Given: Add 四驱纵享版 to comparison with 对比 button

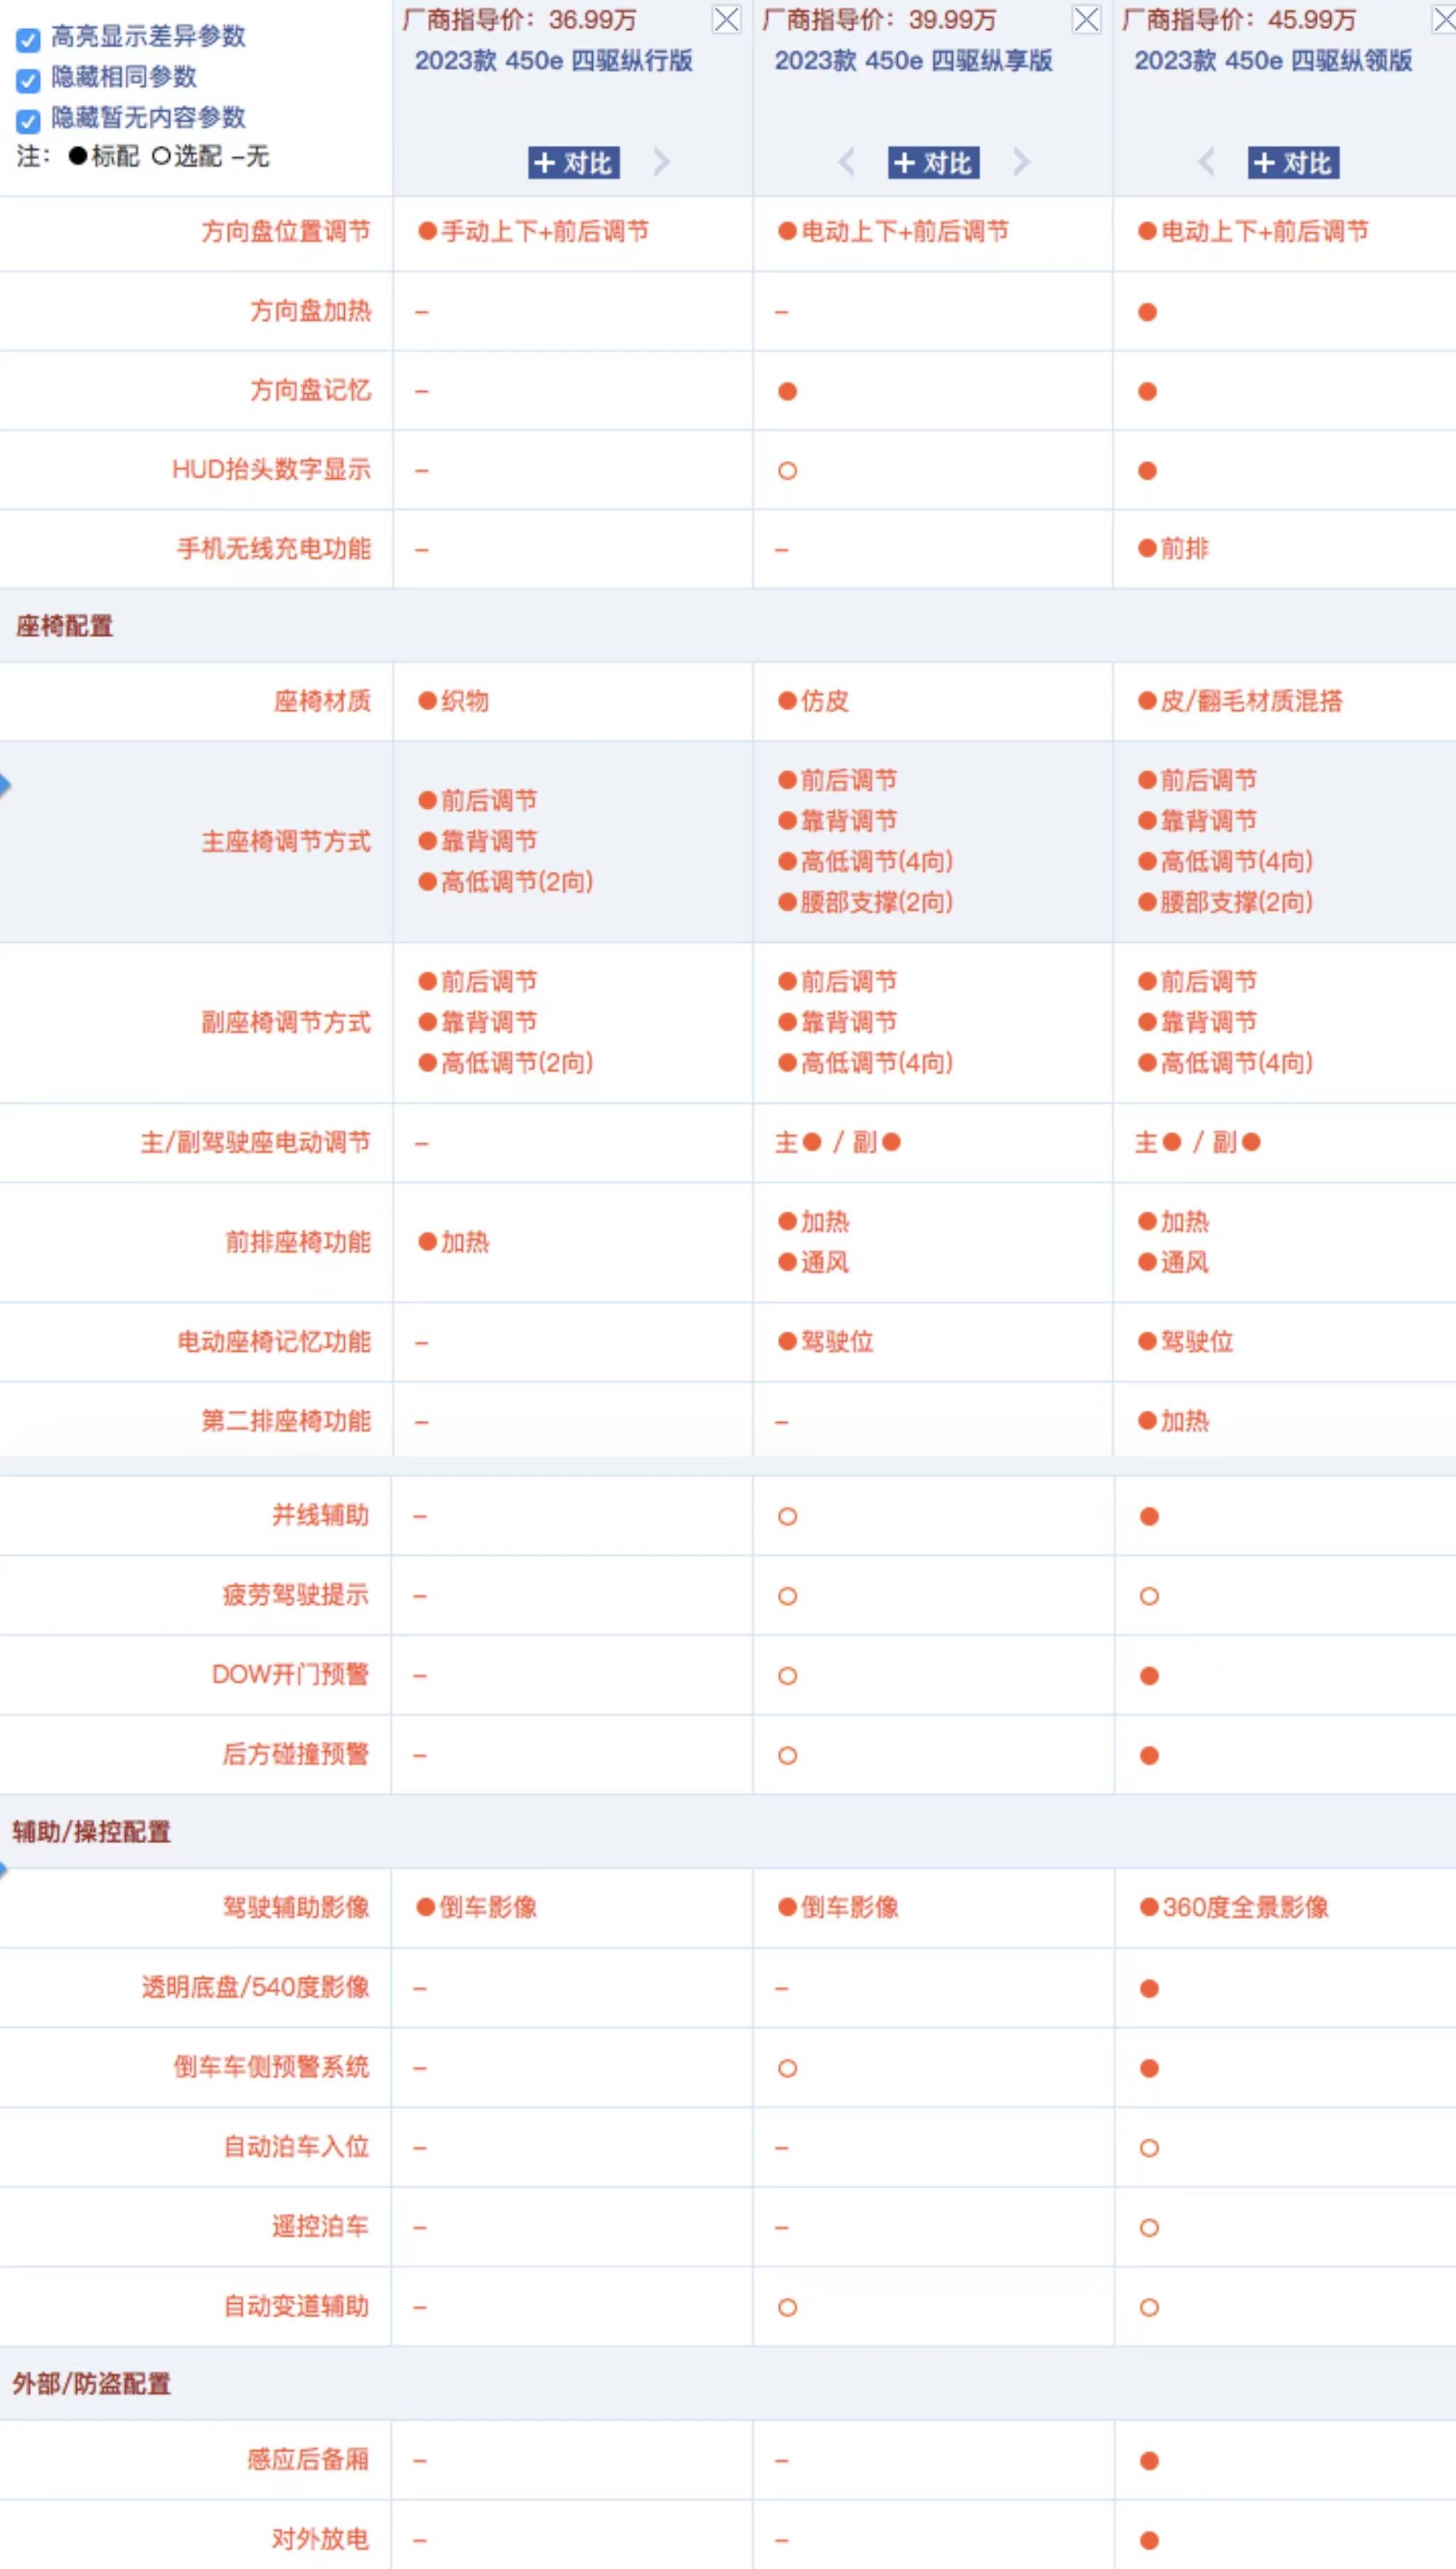Looking at the screenshot, I should (x=934, y=162).
